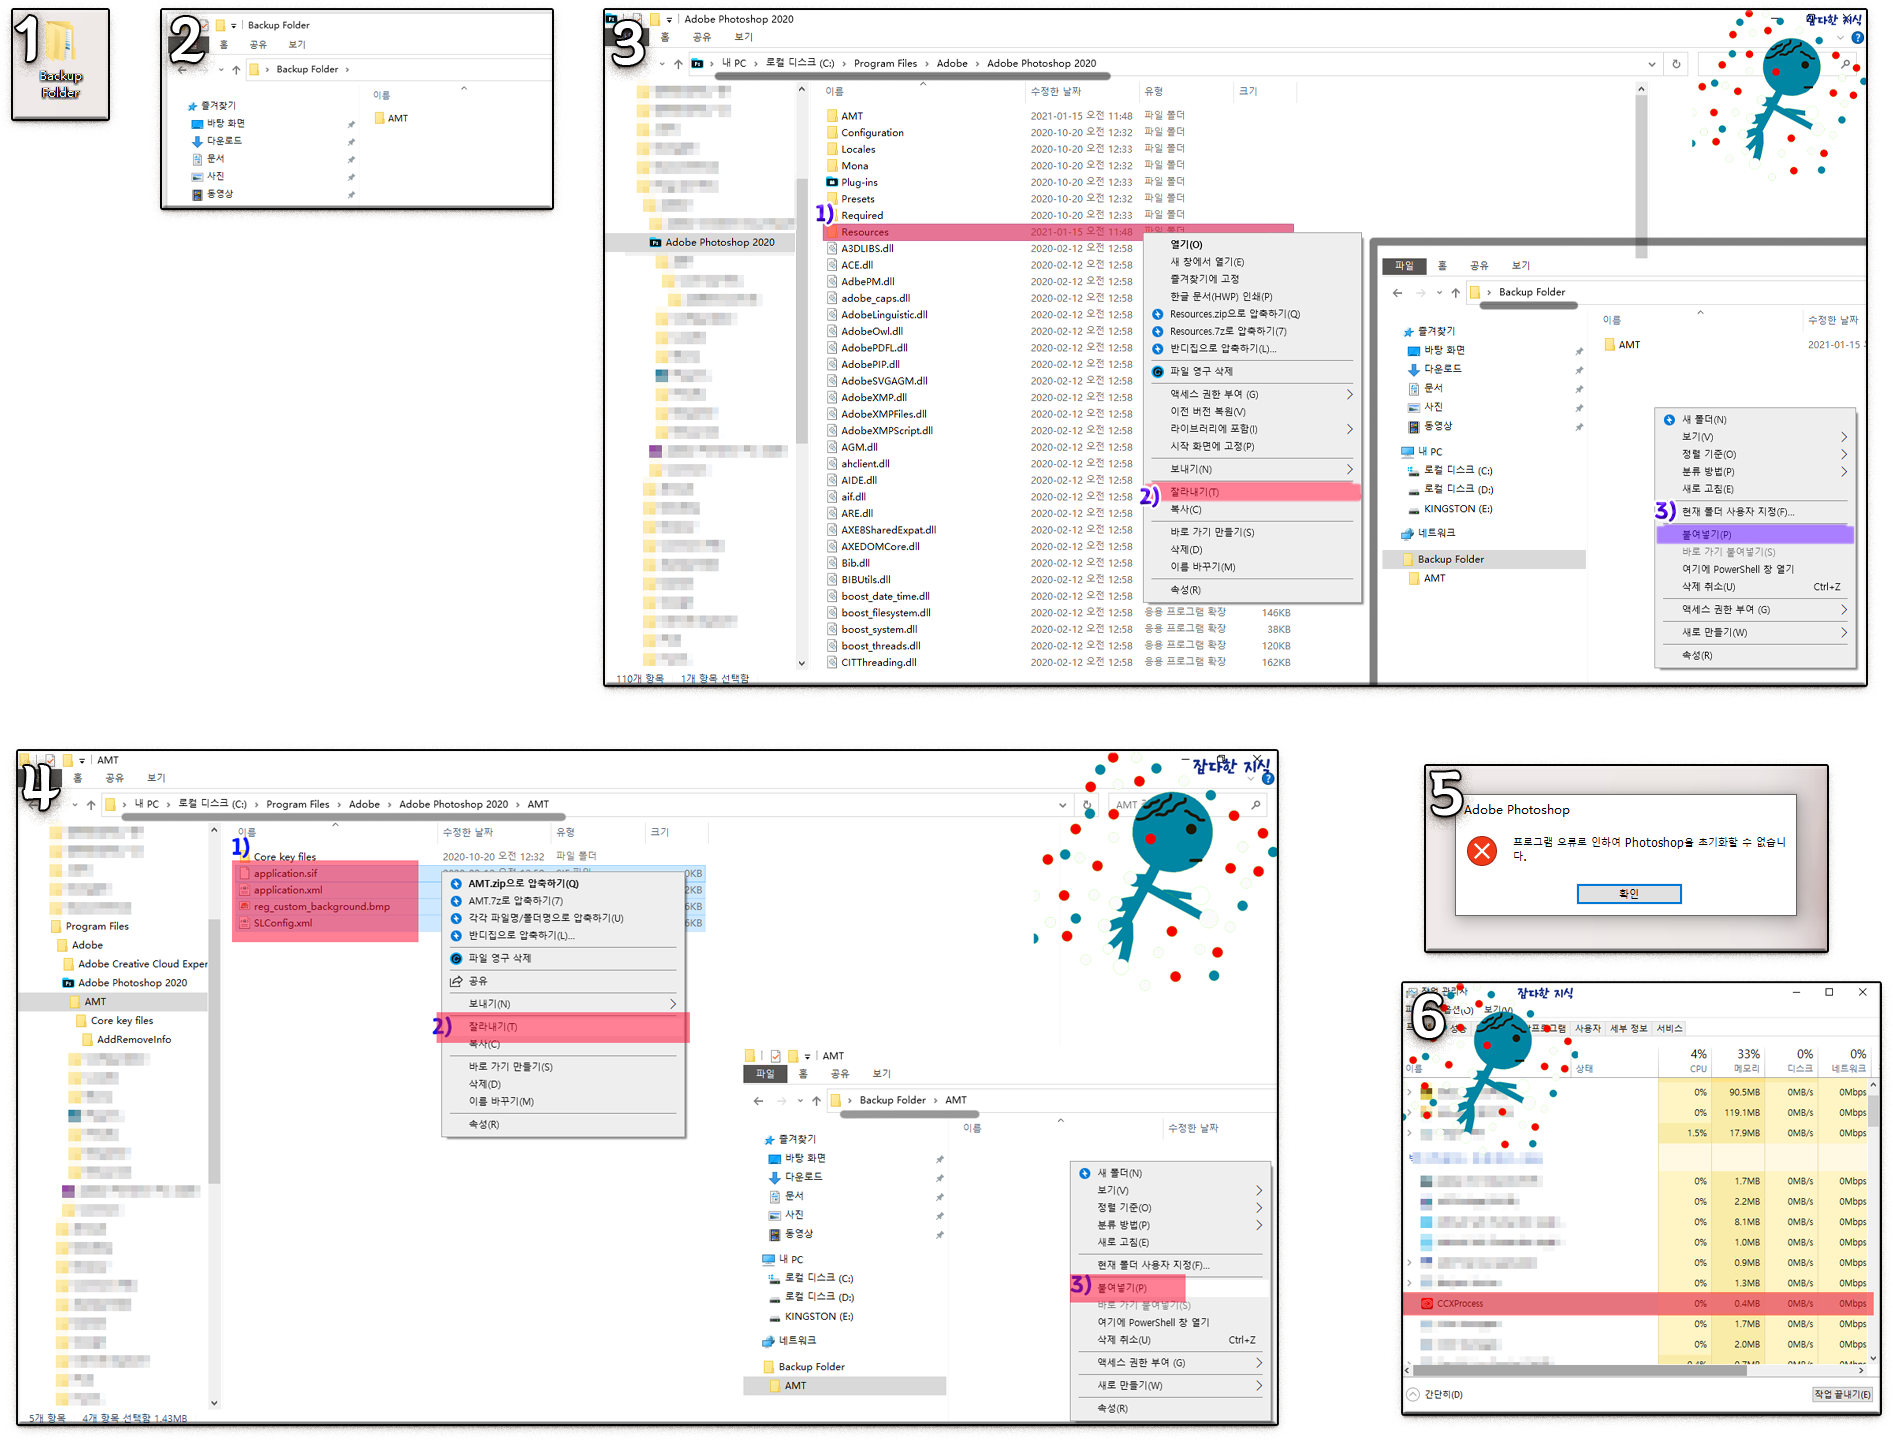Expand 정렬 기준(O) in Backup Folder > AMT menu
The image size is (1893, 1440).
coord(1258,1208)
